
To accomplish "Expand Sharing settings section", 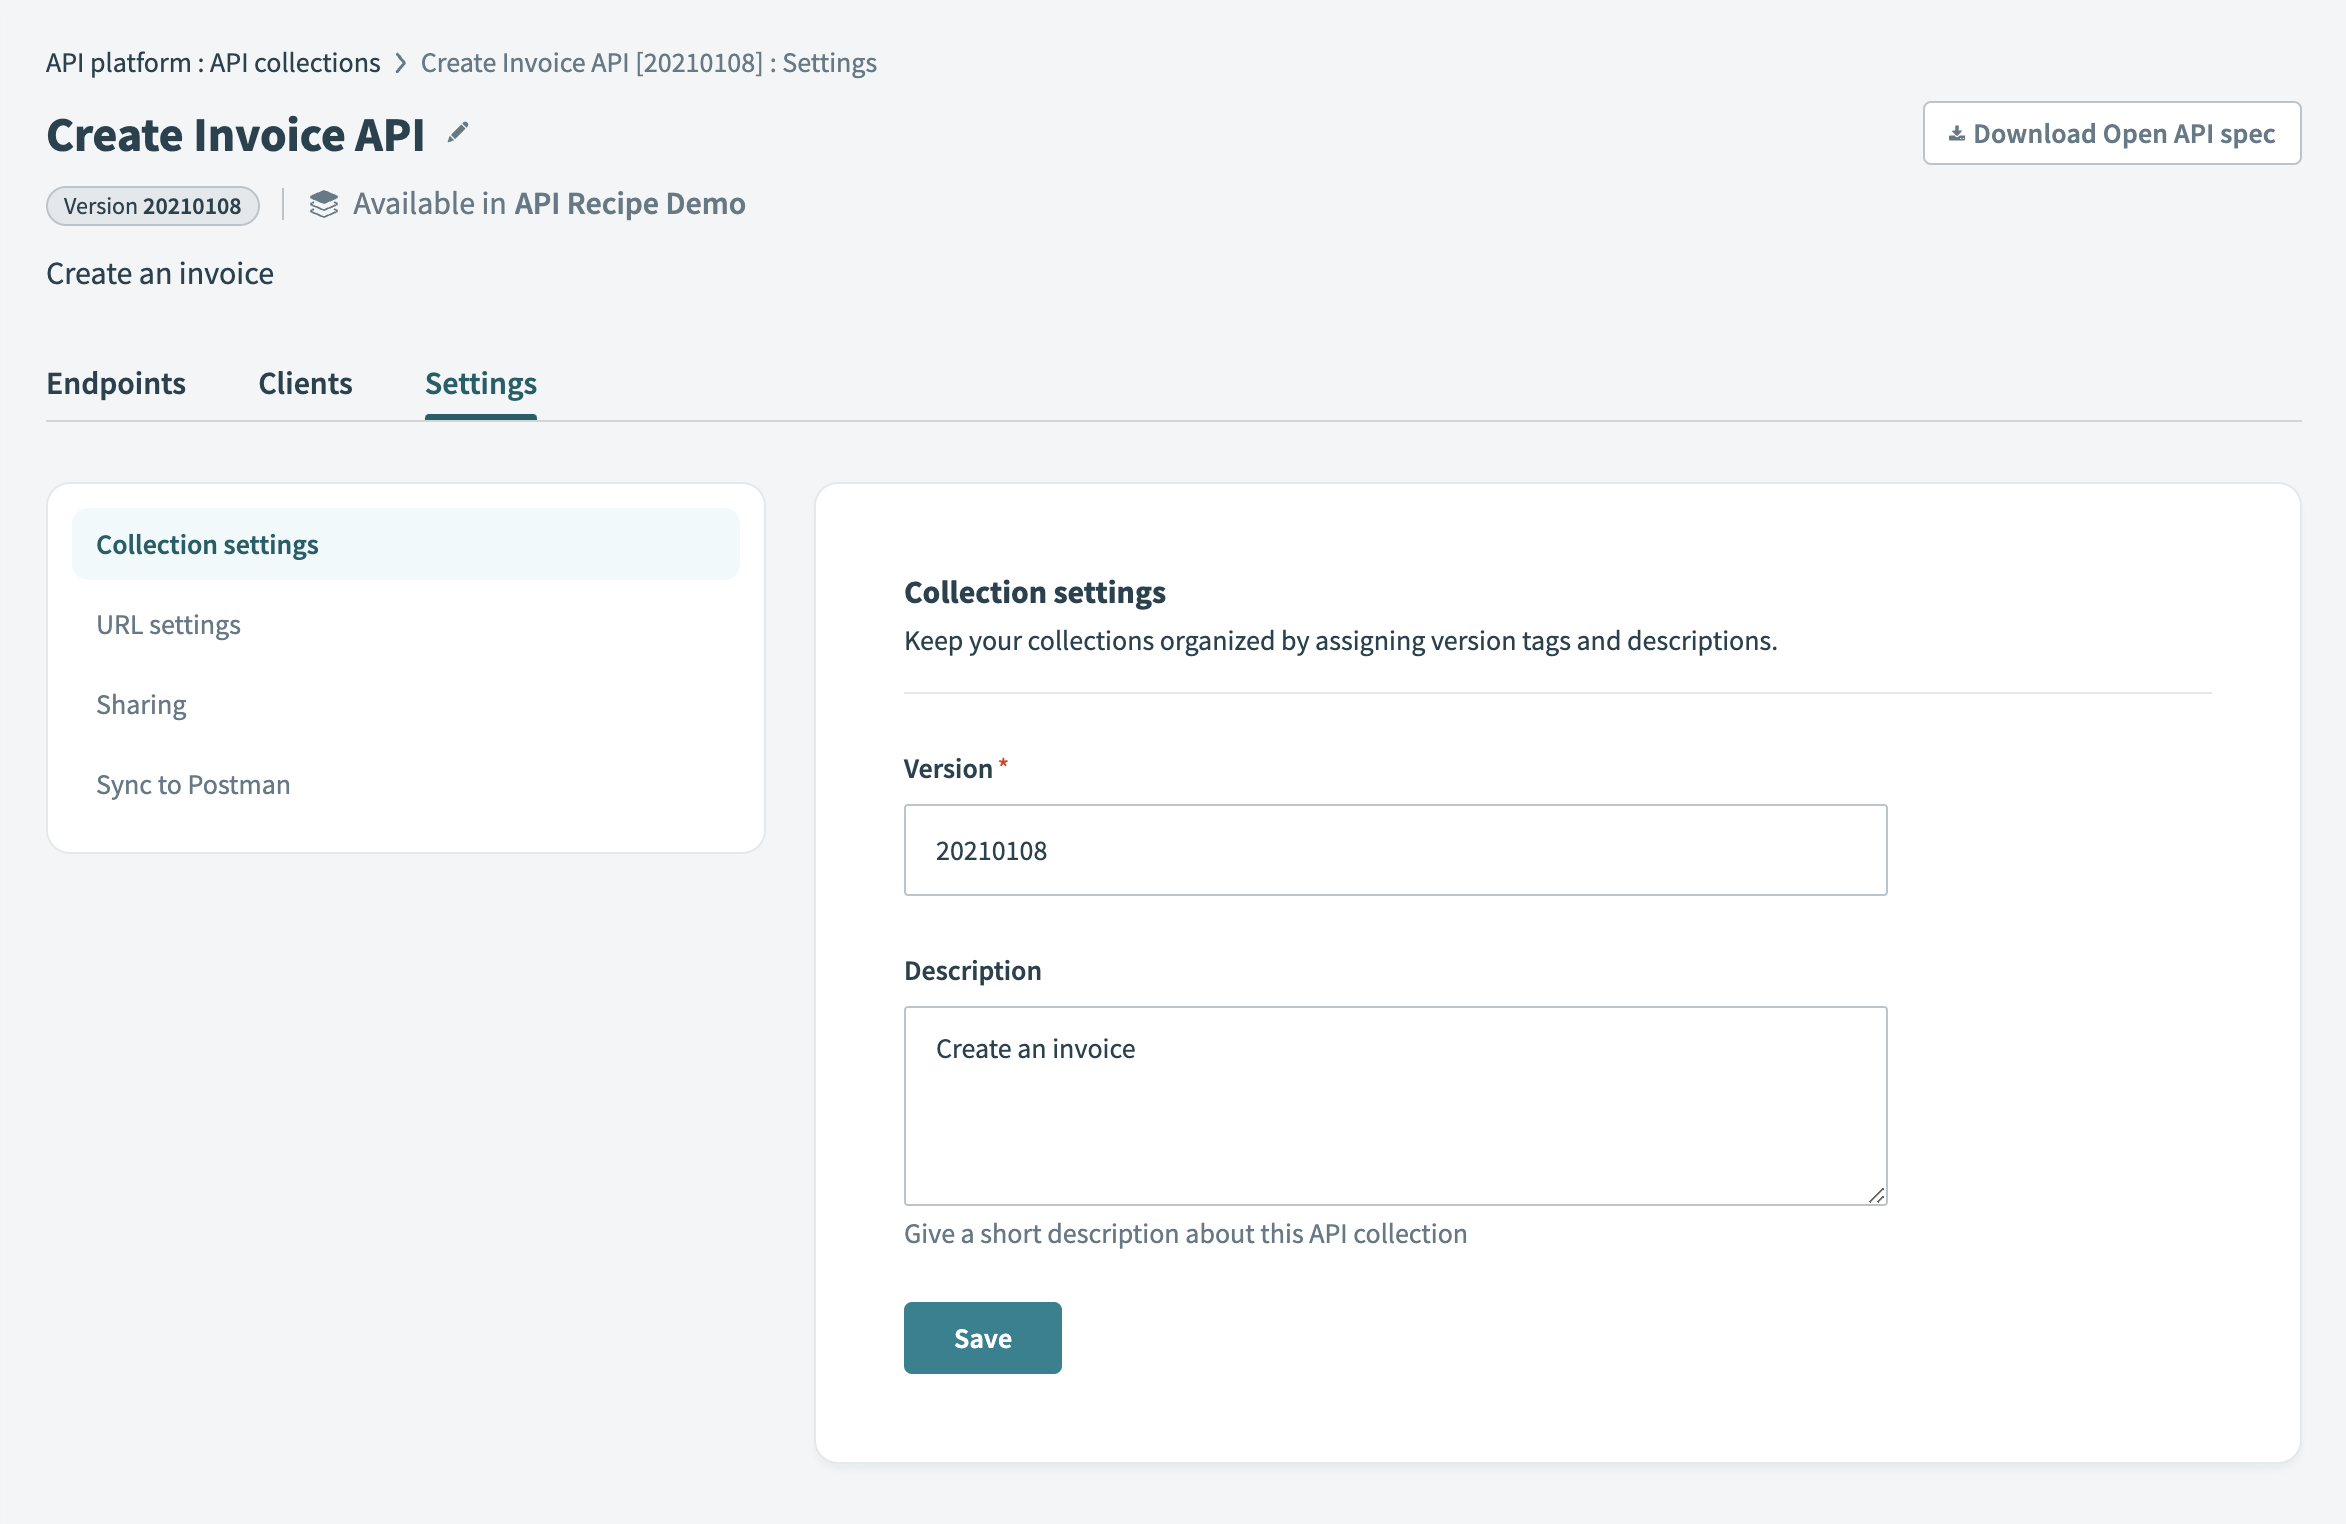I will click(140, 703).
